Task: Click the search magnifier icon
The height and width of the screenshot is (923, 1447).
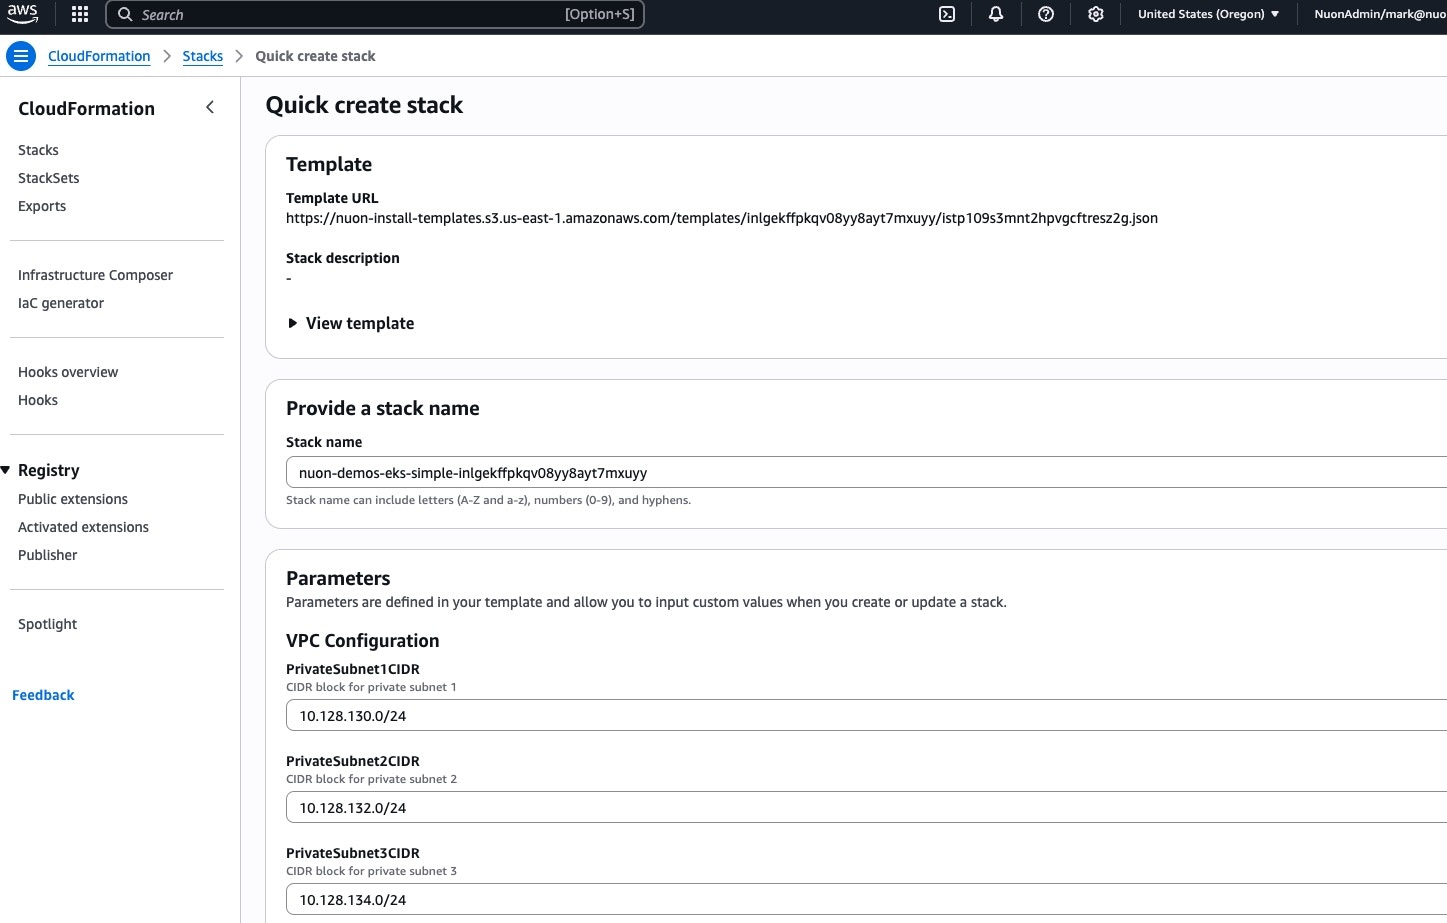Action: point(125,14)
